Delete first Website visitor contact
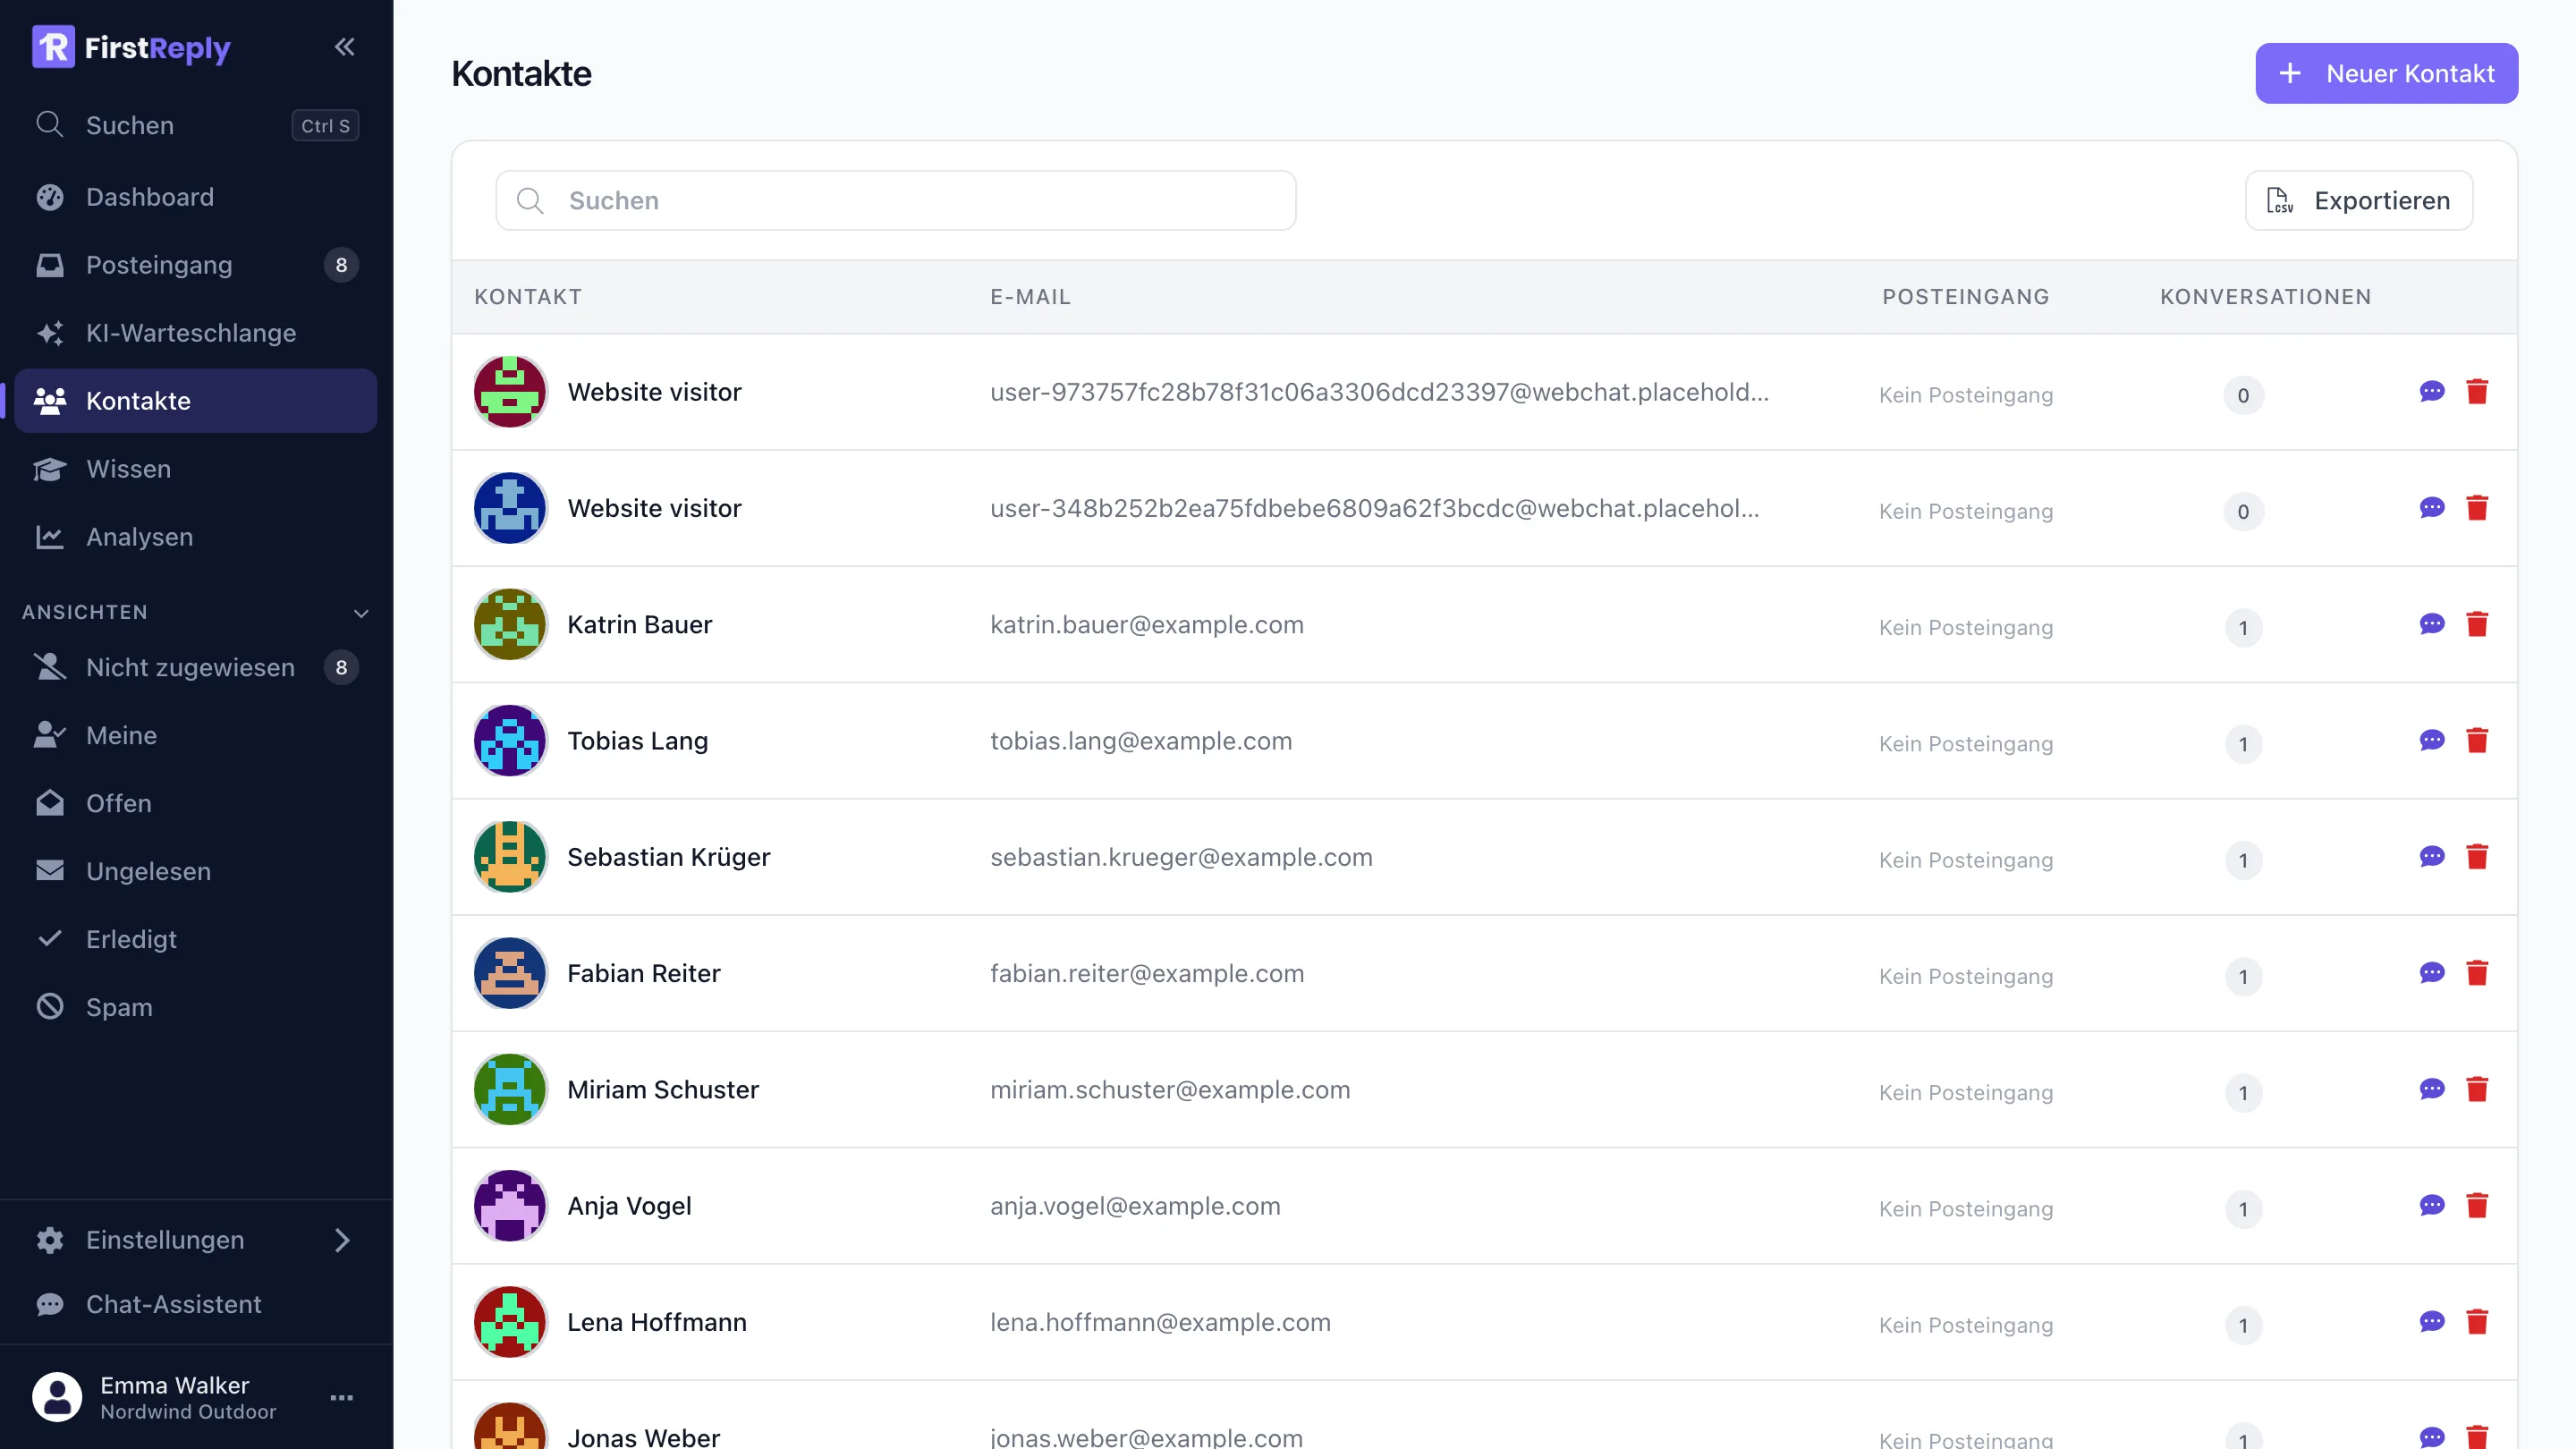 (x=2477, y=391)
